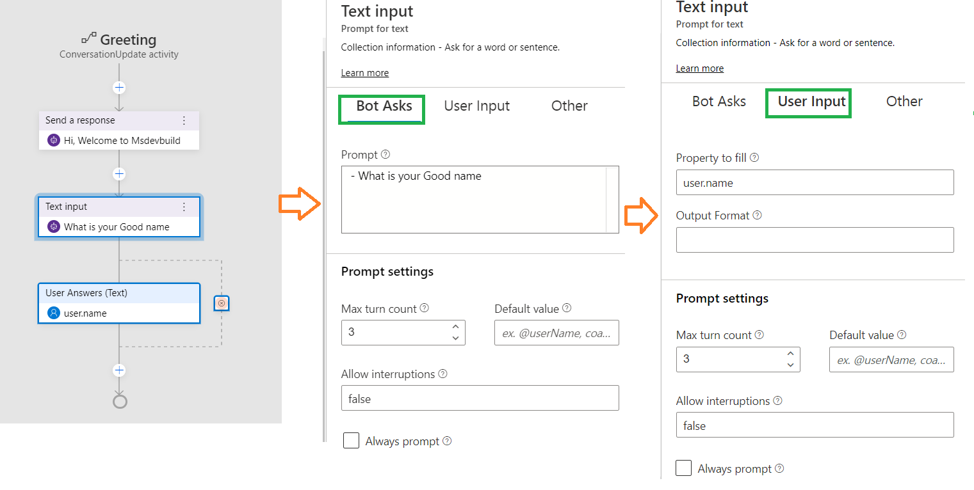Open the Send a response node's three-dot menu
974x490 pixels.
(x=184, y=120)
